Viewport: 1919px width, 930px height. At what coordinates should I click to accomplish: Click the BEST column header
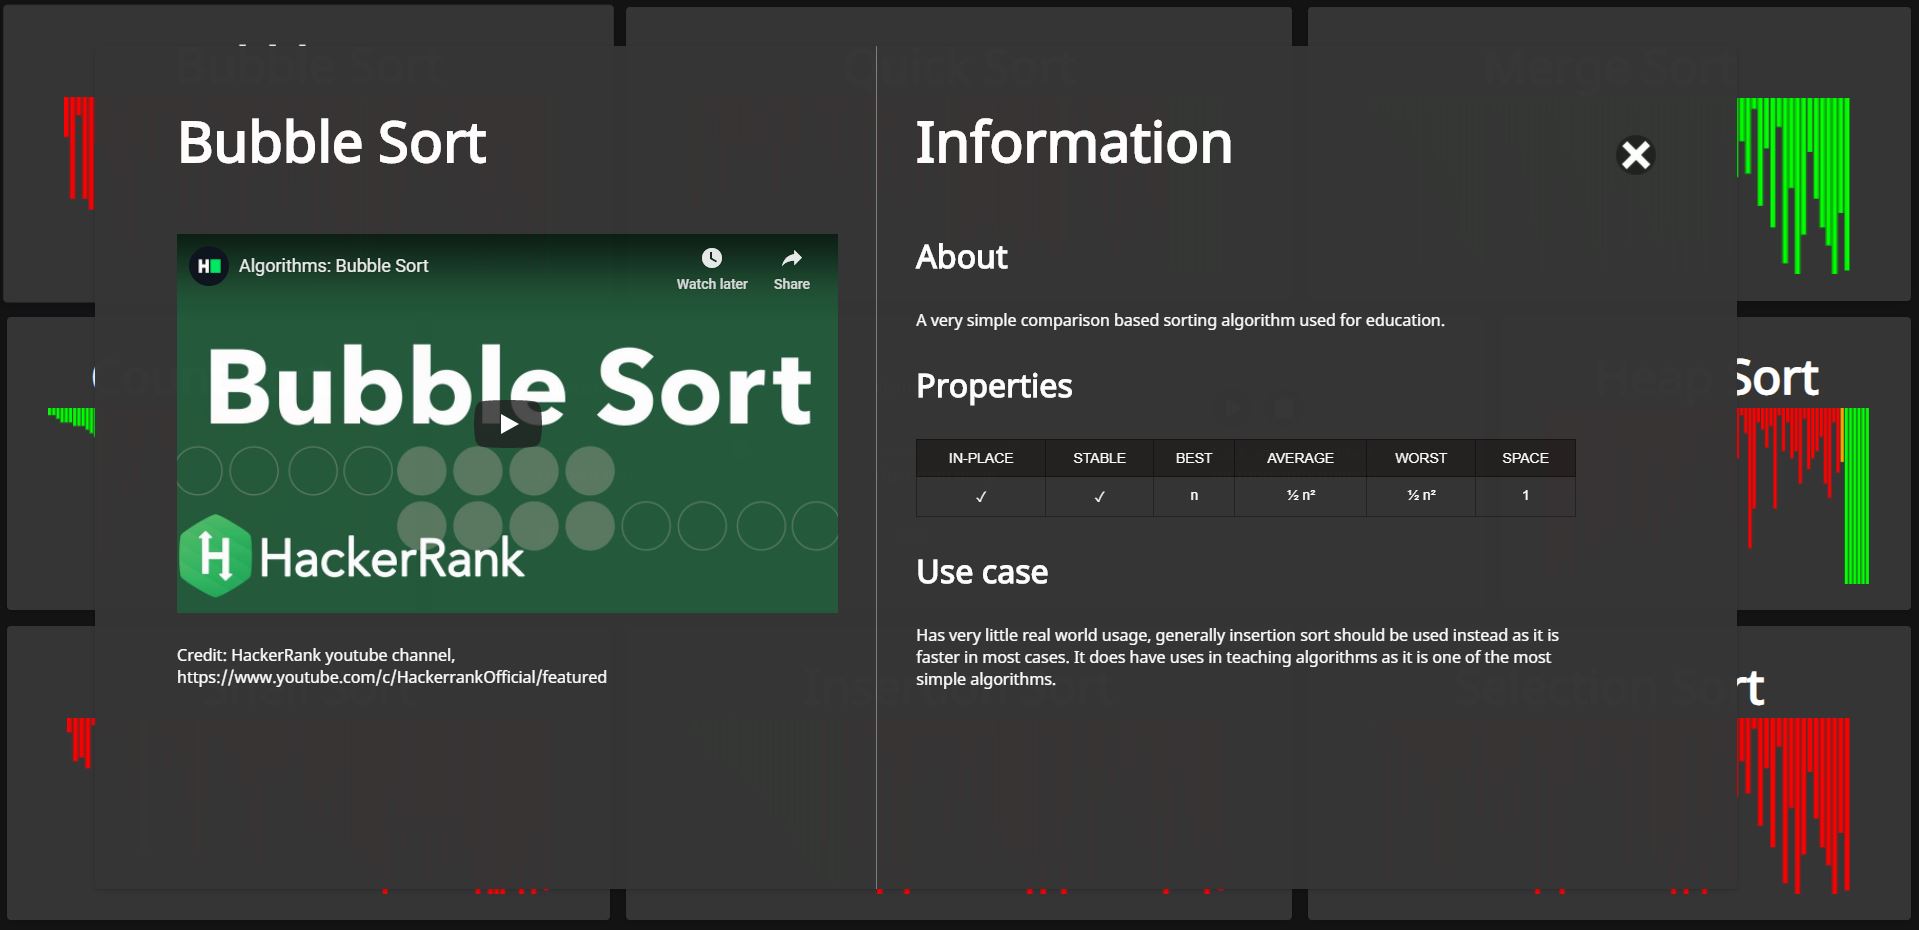pos(1194,458)
